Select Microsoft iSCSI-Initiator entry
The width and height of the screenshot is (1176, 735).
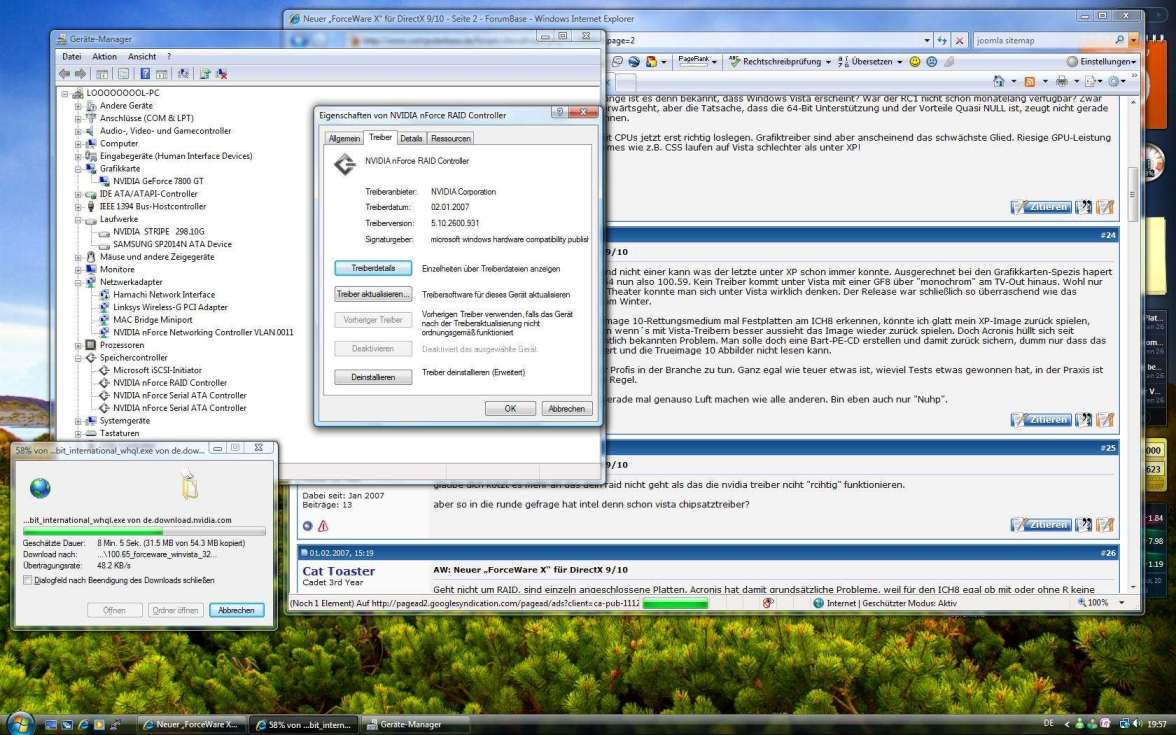[158, 370]
